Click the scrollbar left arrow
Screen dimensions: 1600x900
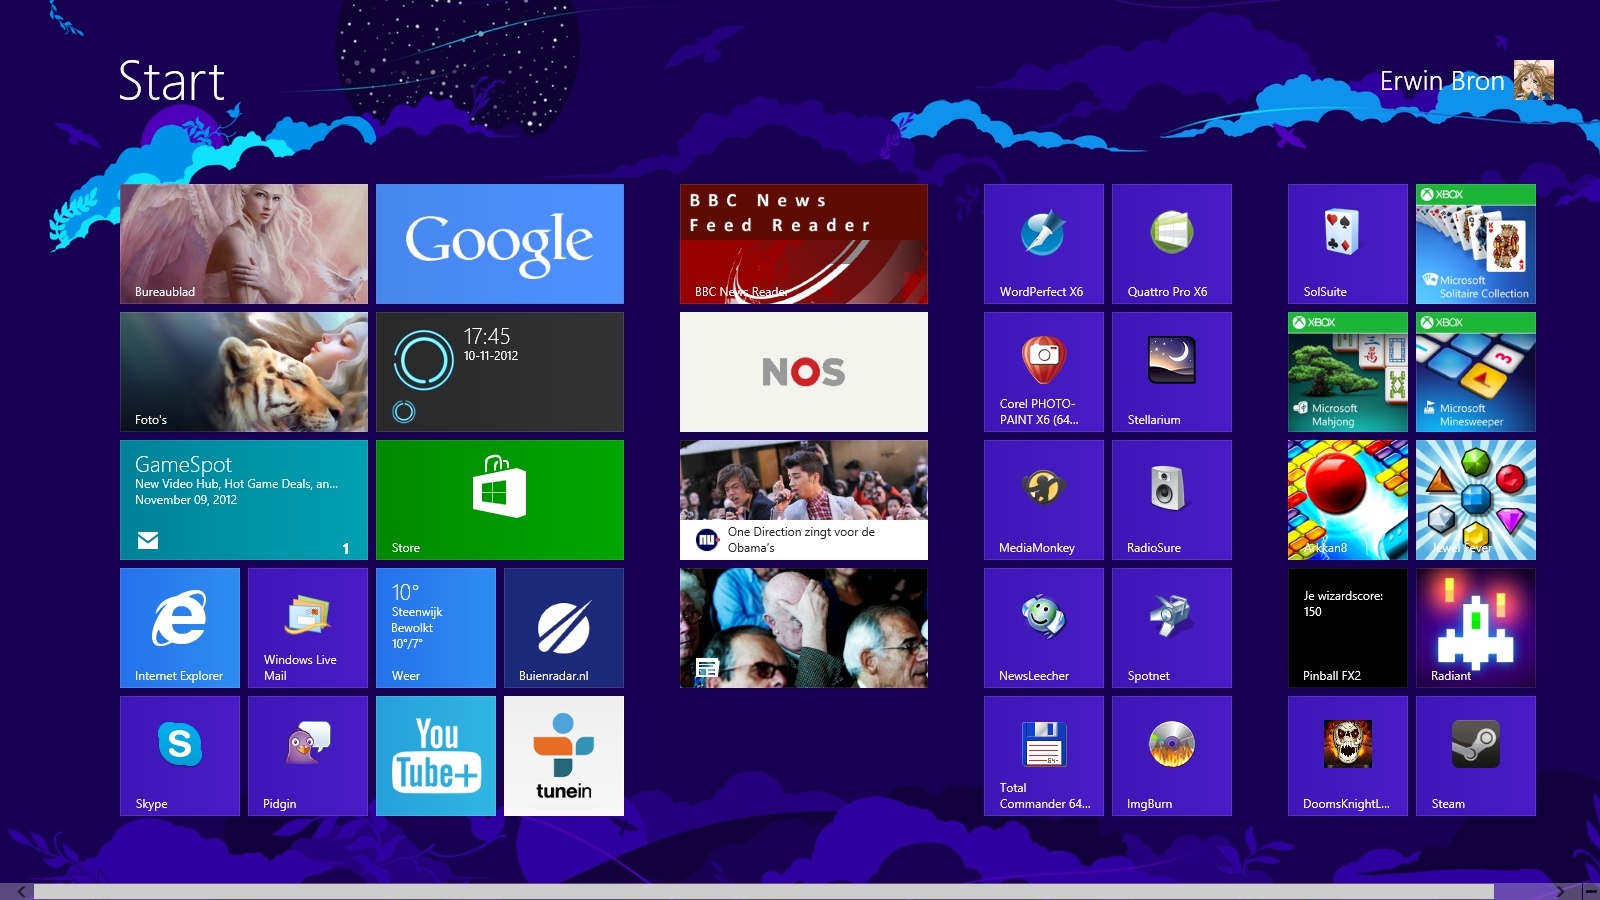coord(20,891)
